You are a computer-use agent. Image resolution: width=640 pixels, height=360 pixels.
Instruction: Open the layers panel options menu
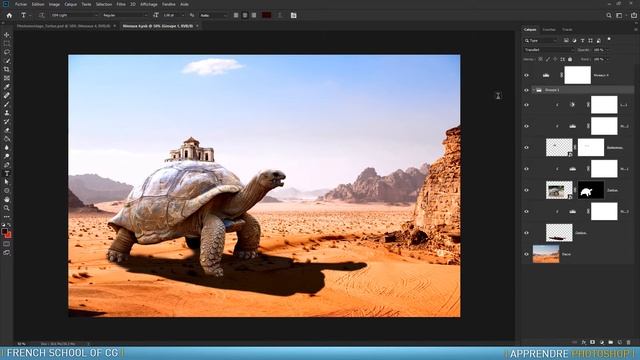[x=636, y=29]
